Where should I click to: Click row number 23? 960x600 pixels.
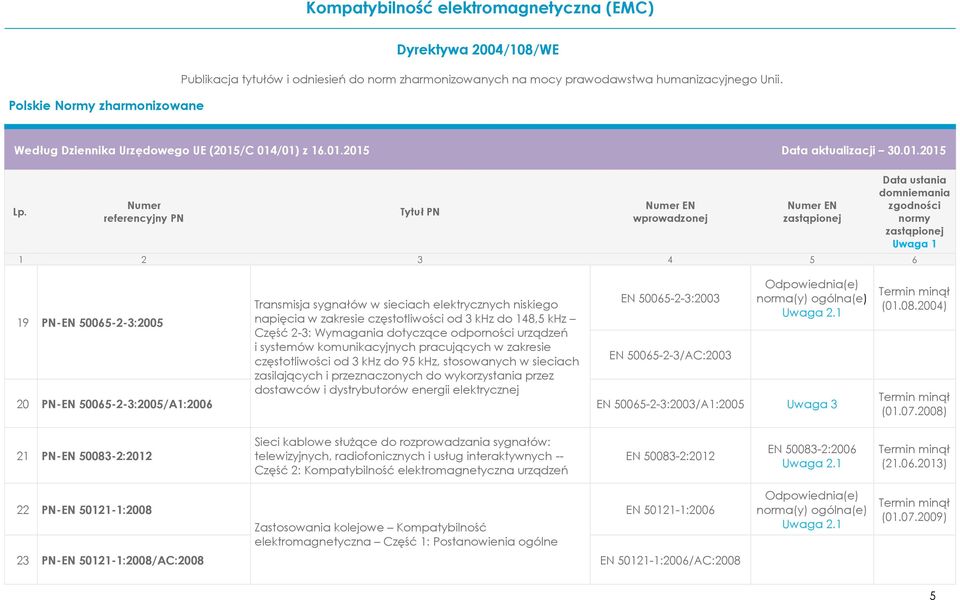pyautogui.click(x=23, y=560)
